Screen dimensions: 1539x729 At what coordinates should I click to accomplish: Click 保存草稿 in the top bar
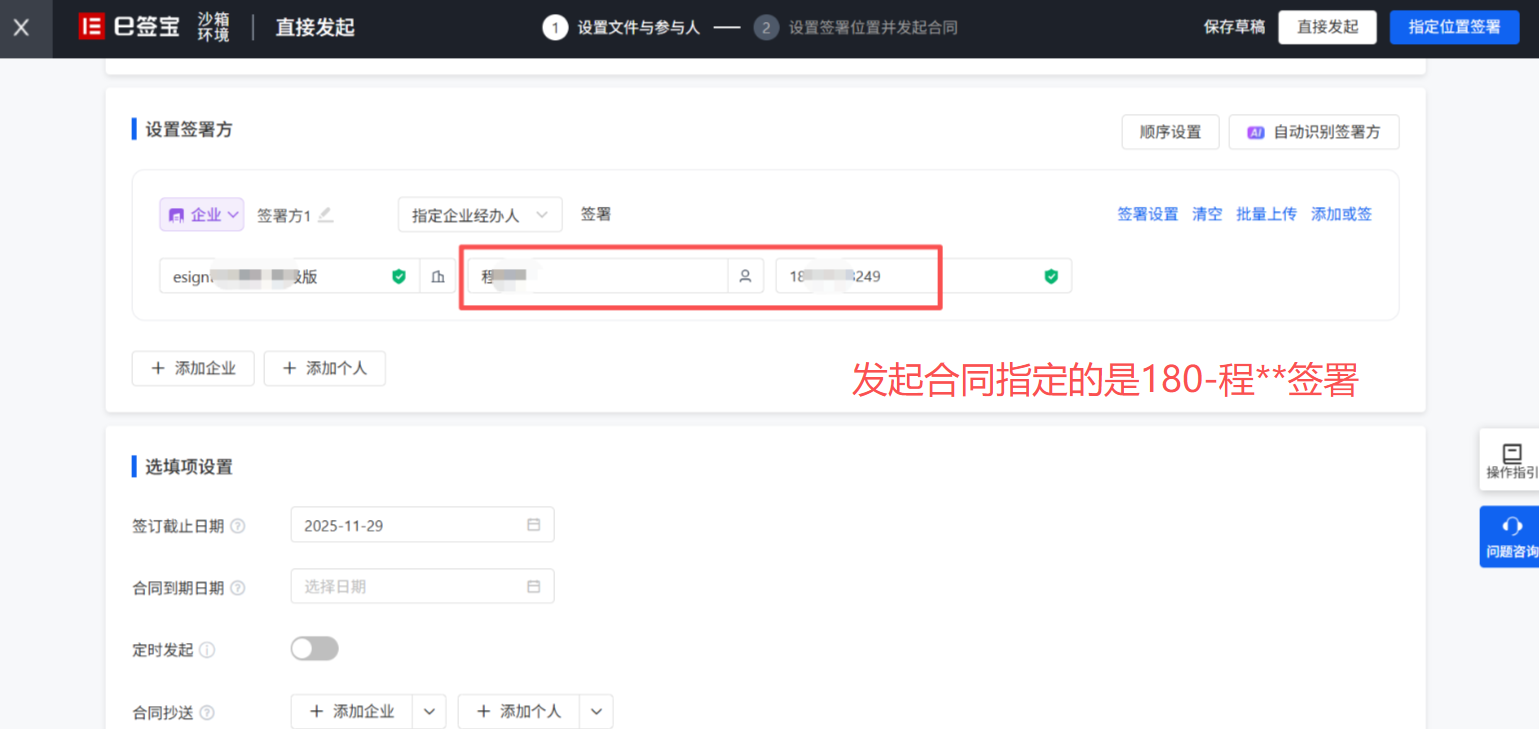tap(1234, 27)
